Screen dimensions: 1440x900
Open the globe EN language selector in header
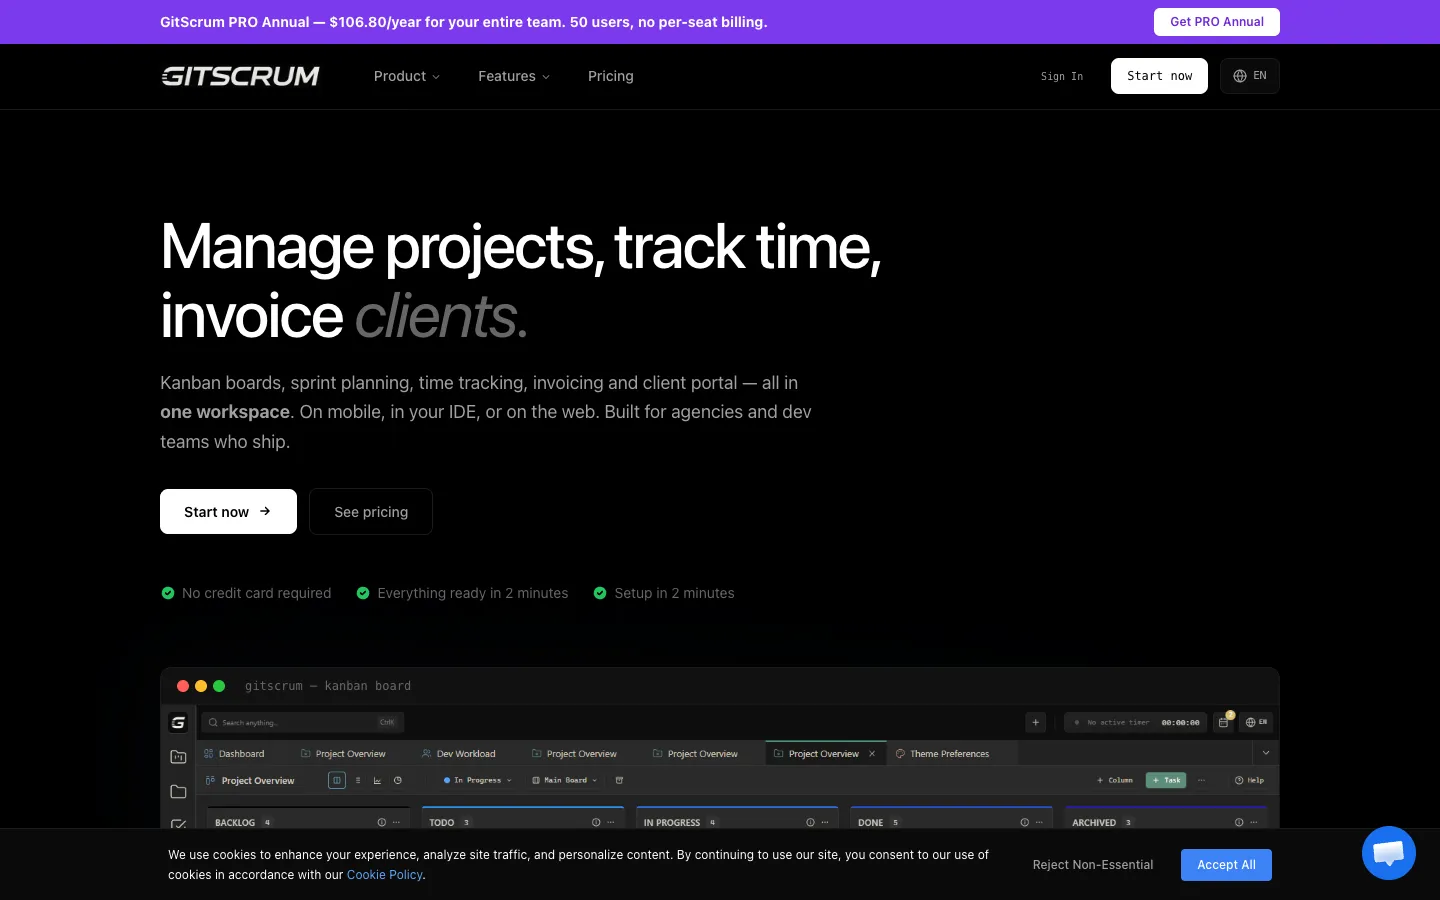point(1250,76)
